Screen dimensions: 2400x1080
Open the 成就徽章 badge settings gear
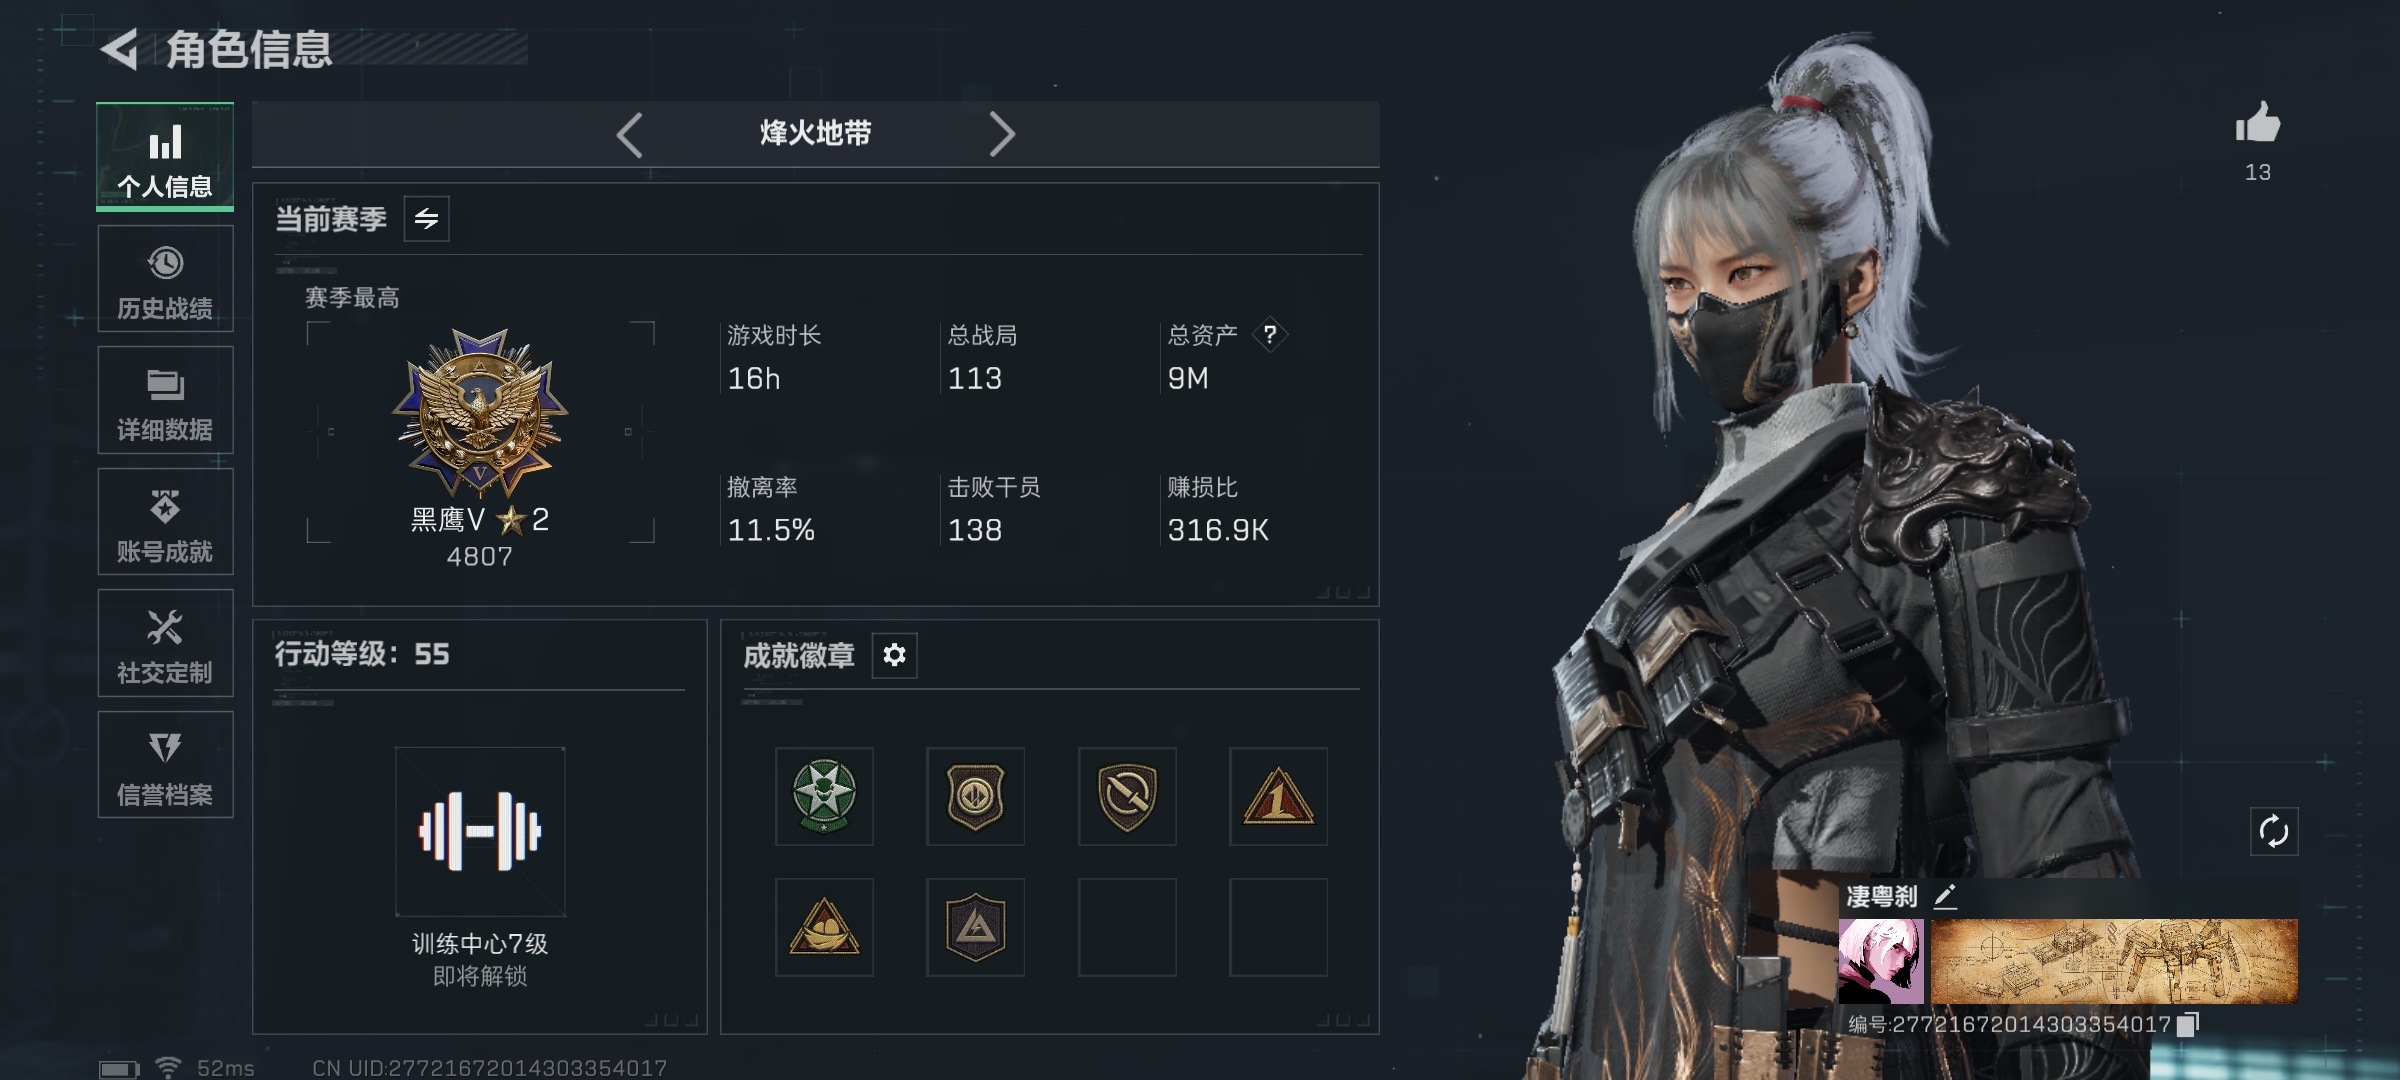pyautogui.click(x=894, y=655)
